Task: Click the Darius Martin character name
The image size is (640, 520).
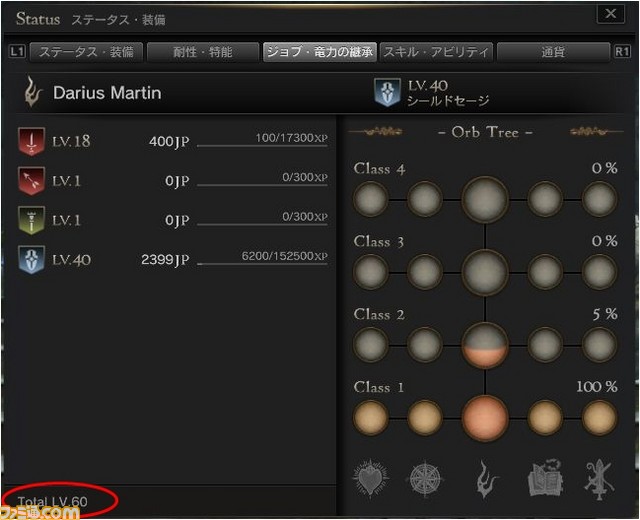Action: [x=107, y=93]
